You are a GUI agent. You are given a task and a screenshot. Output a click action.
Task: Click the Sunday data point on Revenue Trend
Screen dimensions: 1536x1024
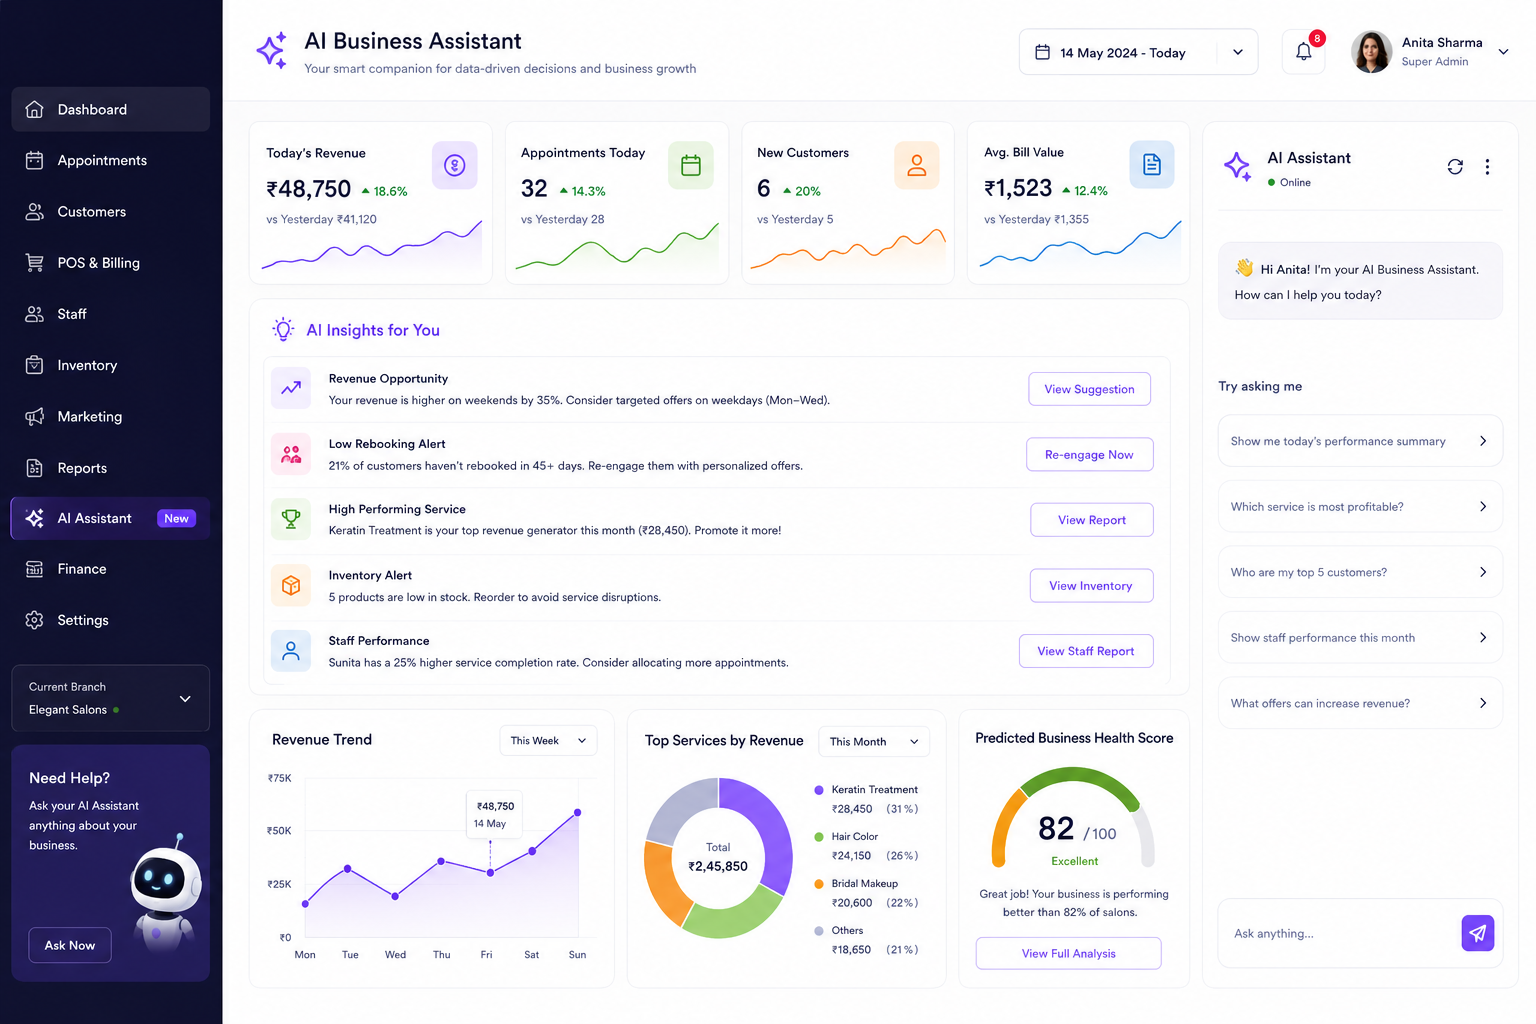tap(577, 812)
